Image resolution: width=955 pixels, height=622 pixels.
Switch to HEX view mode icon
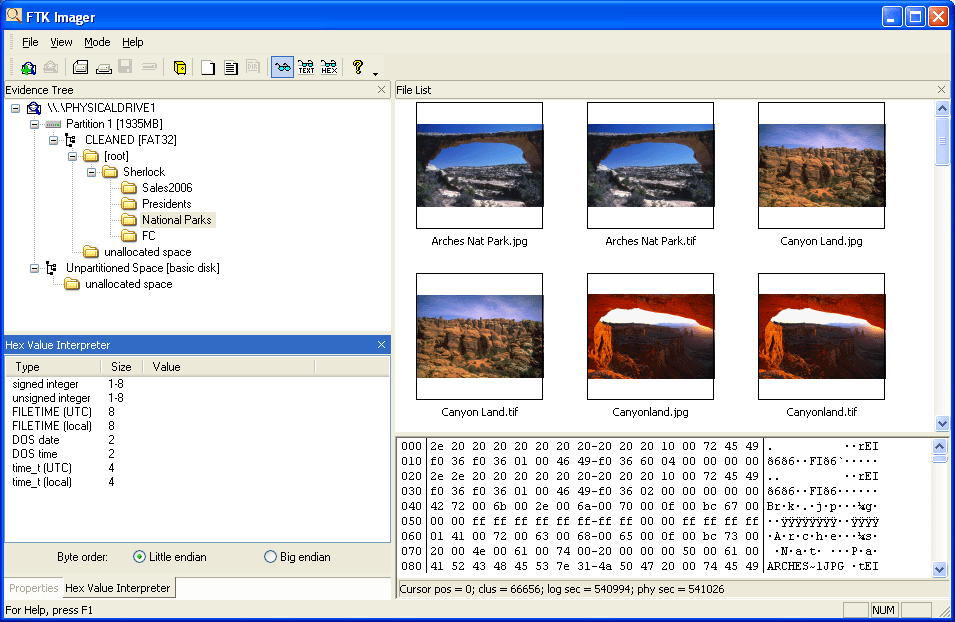329,68
